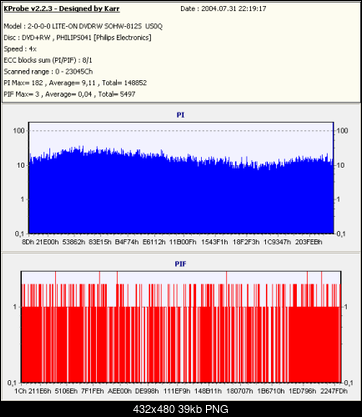362x417 pixels.
Task: Select the x-axis label 'E6112h'
Action: click(154, 242)
